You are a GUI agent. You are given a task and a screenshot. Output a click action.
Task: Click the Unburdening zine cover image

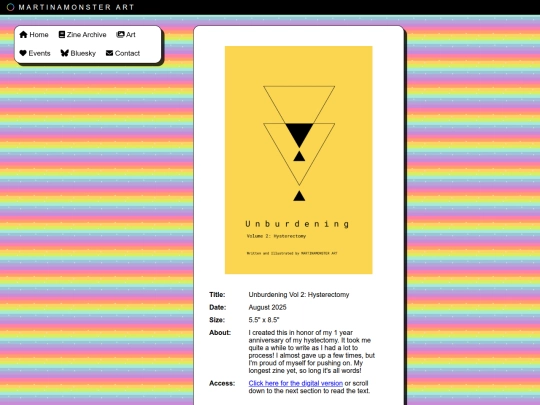click(299, 160)
